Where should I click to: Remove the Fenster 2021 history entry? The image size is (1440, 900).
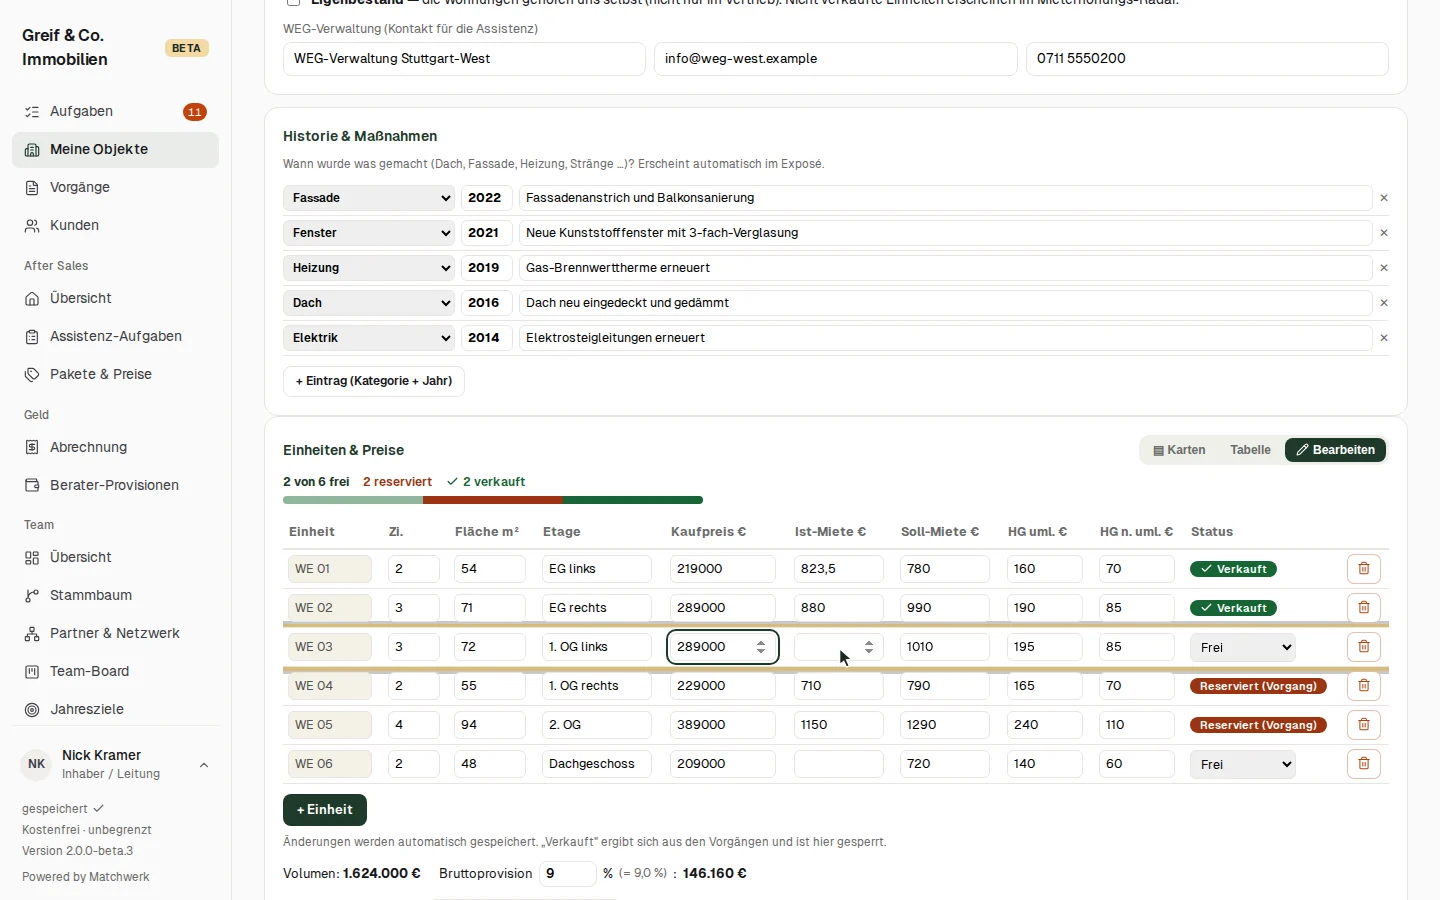[x=1384, y=233]
